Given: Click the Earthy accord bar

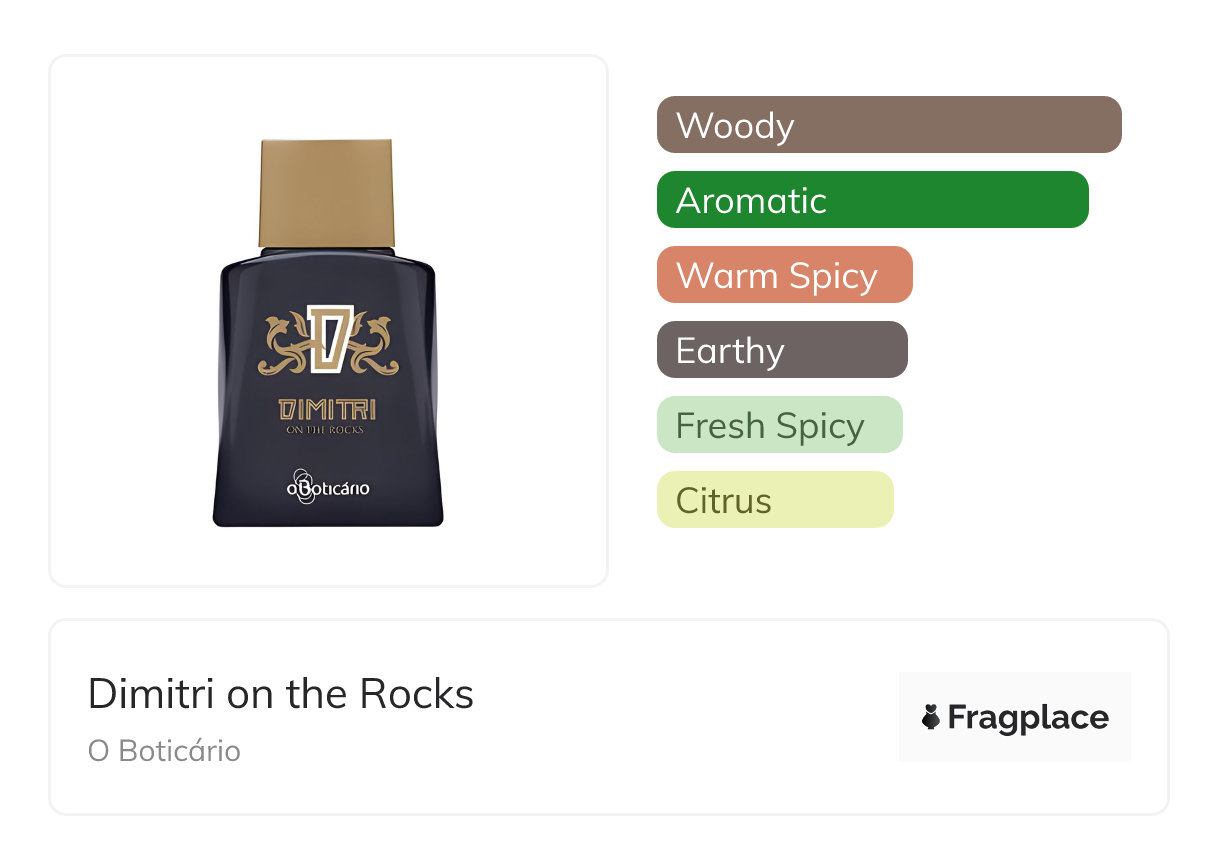Looking at the screenshot, I should (781, 350).
